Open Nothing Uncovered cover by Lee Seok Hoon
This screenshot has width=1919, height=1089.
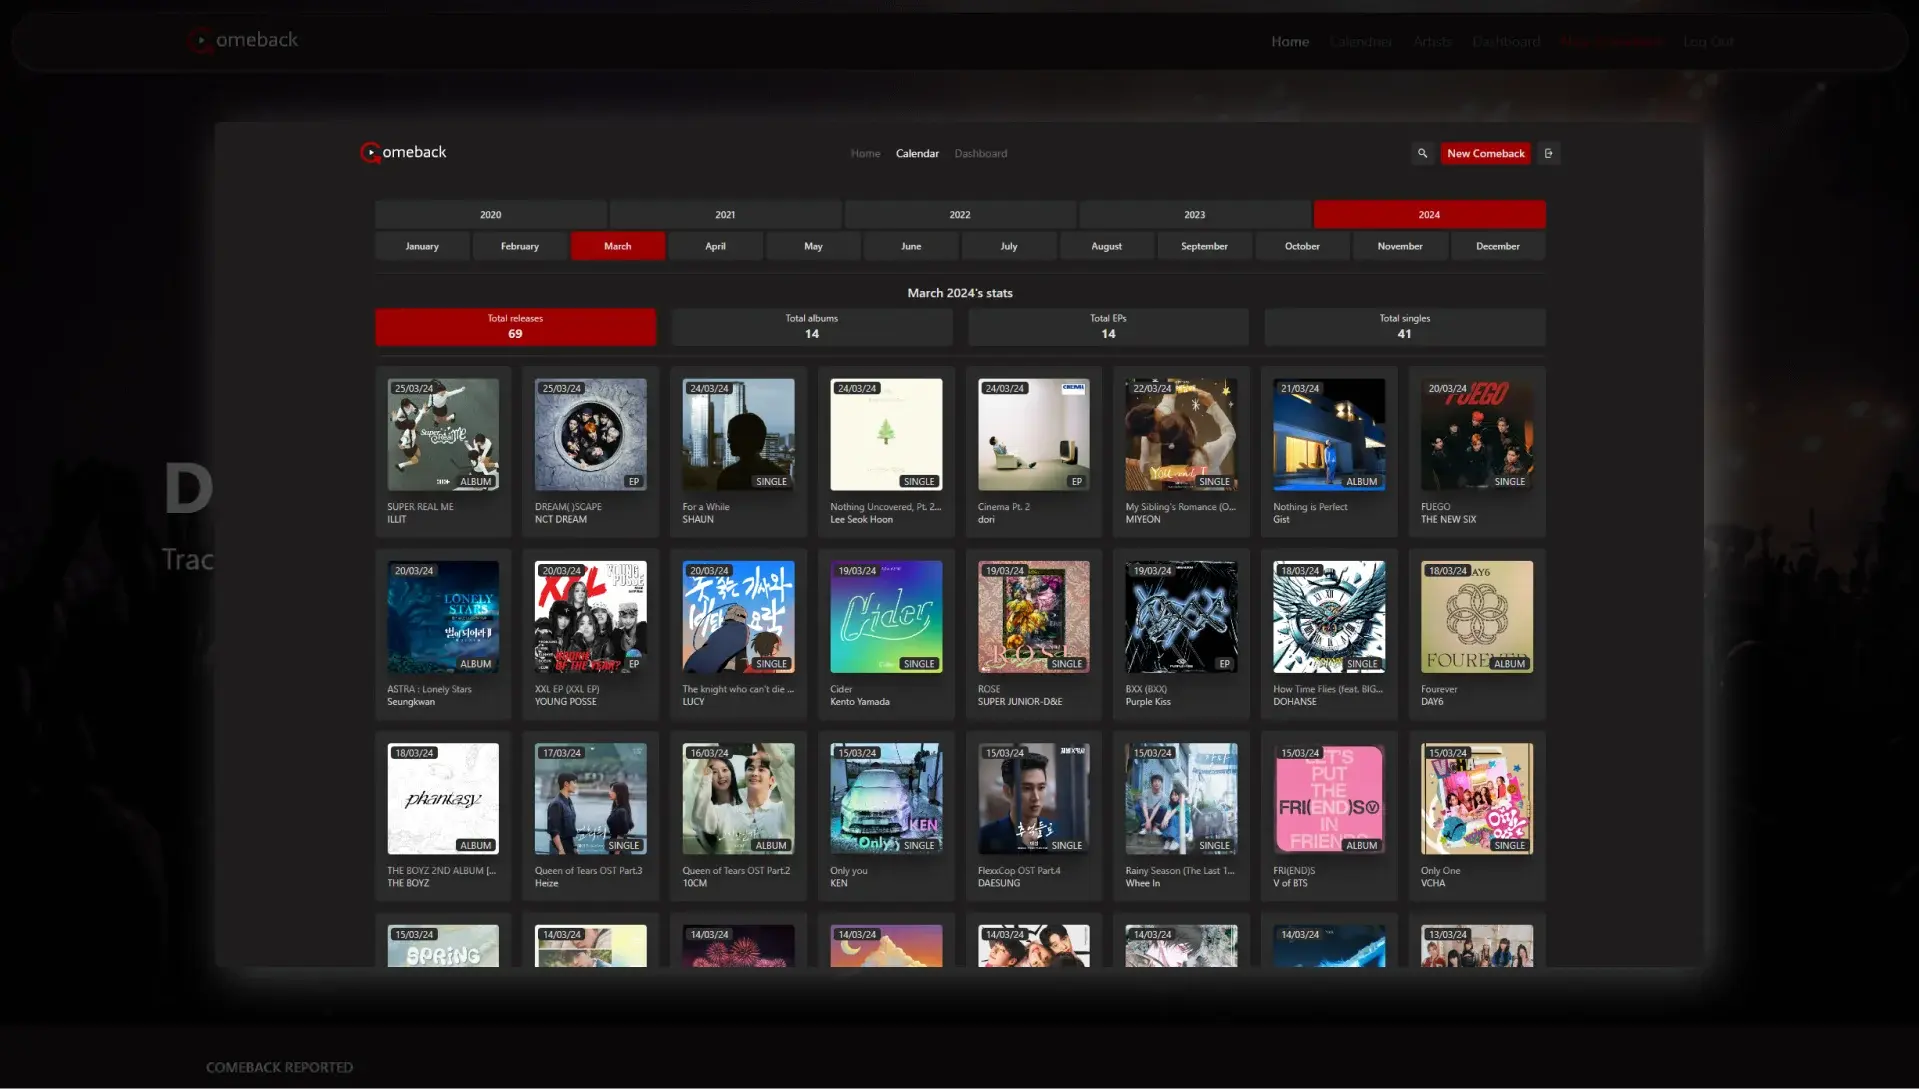886,434
